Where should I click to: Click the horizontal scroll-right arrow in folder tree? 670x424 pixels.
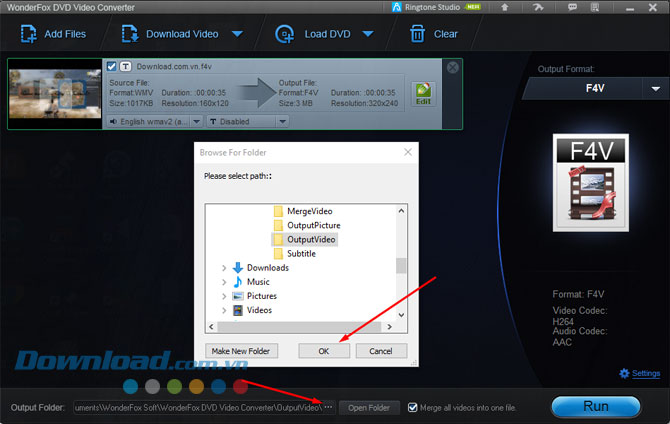pyautogui.click(x=389, y=327)
